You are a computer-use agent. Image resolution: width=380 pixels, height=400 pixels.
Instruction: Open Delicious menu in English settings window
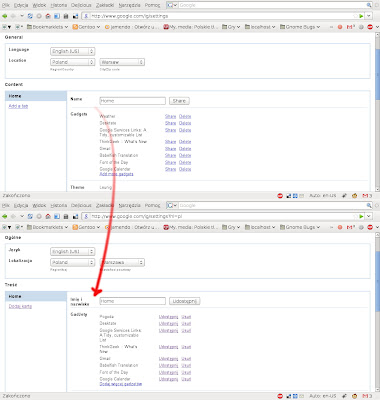coord(81,5)
